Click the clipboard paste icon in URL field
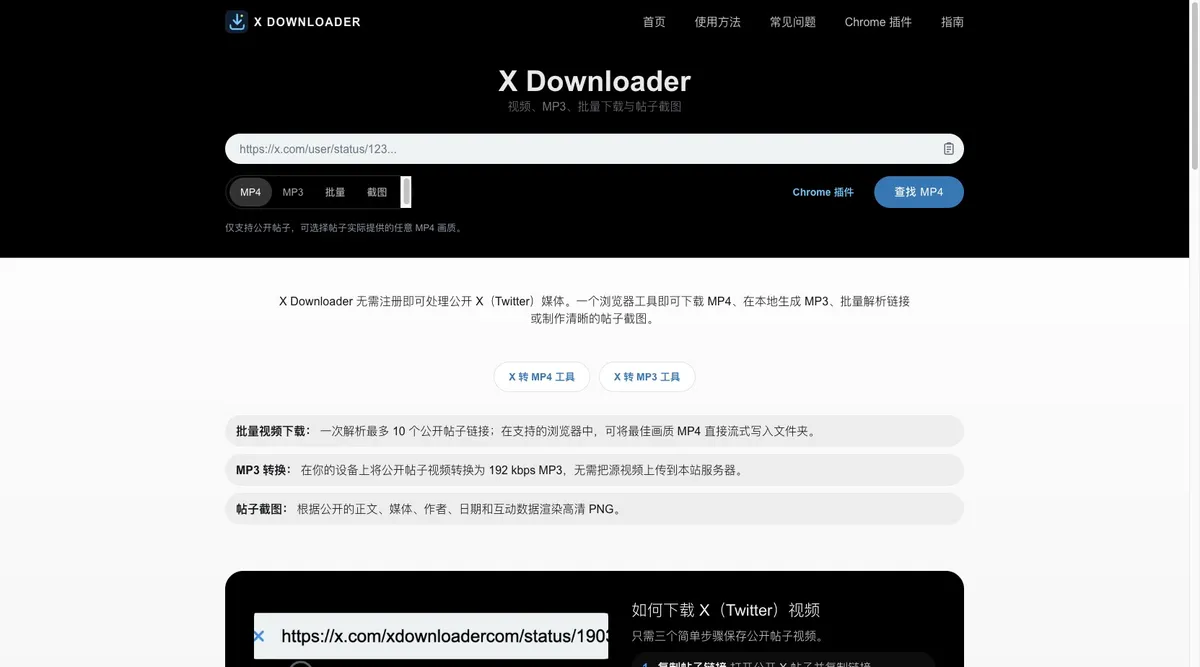This screenshot has height=667, width=1200. point(948,149)
